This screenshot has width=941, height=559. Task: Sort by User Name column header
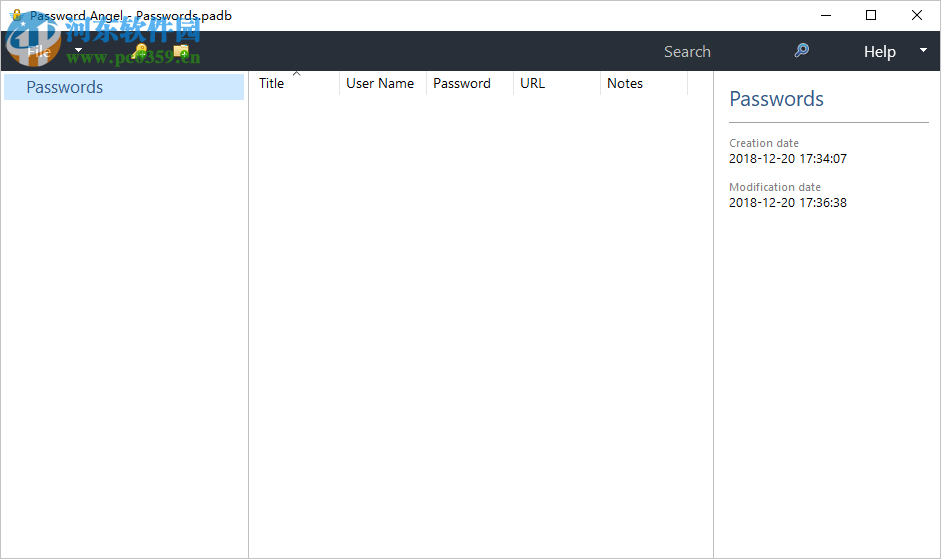click(x=382, y=83)
